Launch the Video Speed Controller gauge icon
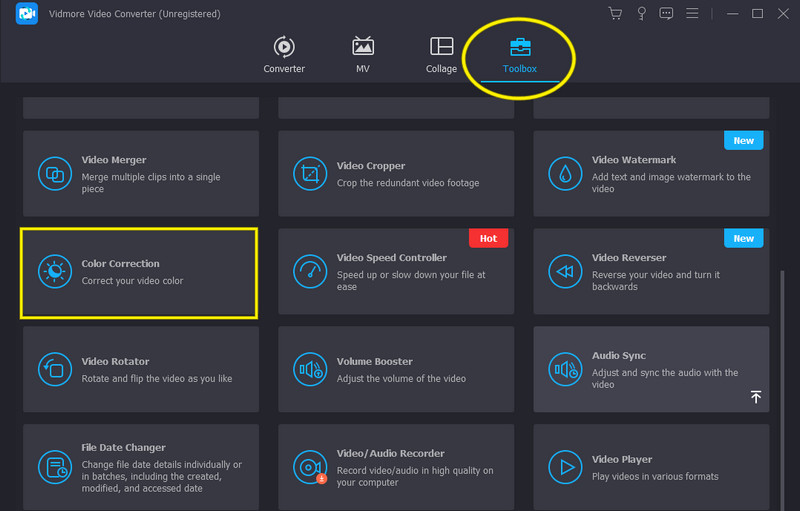The height and width of the screenshot is (511, 800). coord(309,272)
